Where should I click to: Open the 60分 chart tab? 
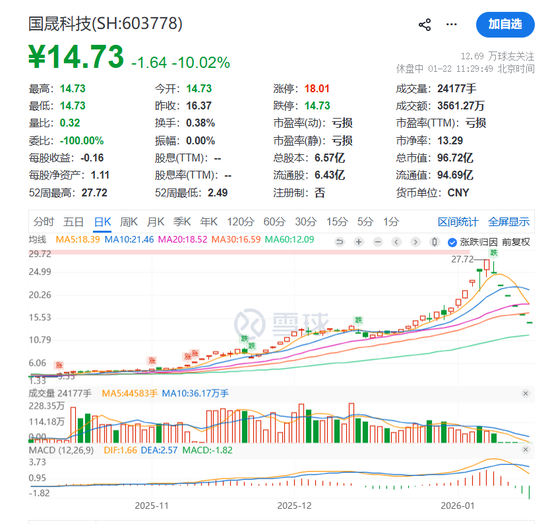pyautogui.click(x=274, y=222)
